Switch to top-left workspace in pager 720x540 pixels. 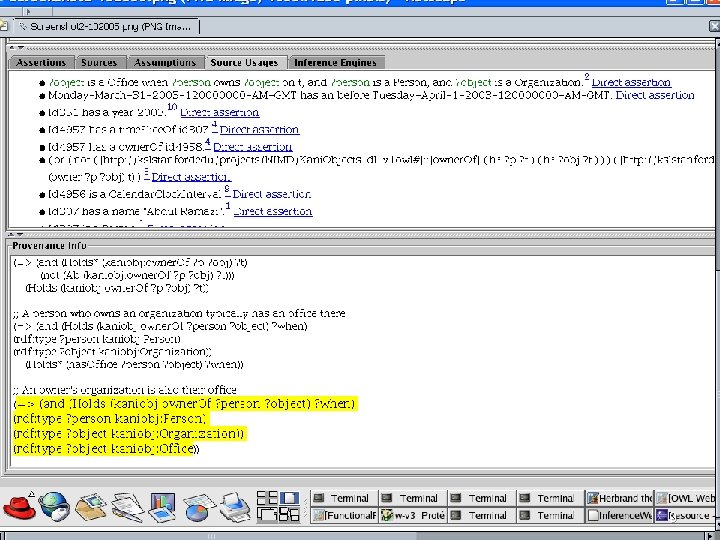[267, 498]
